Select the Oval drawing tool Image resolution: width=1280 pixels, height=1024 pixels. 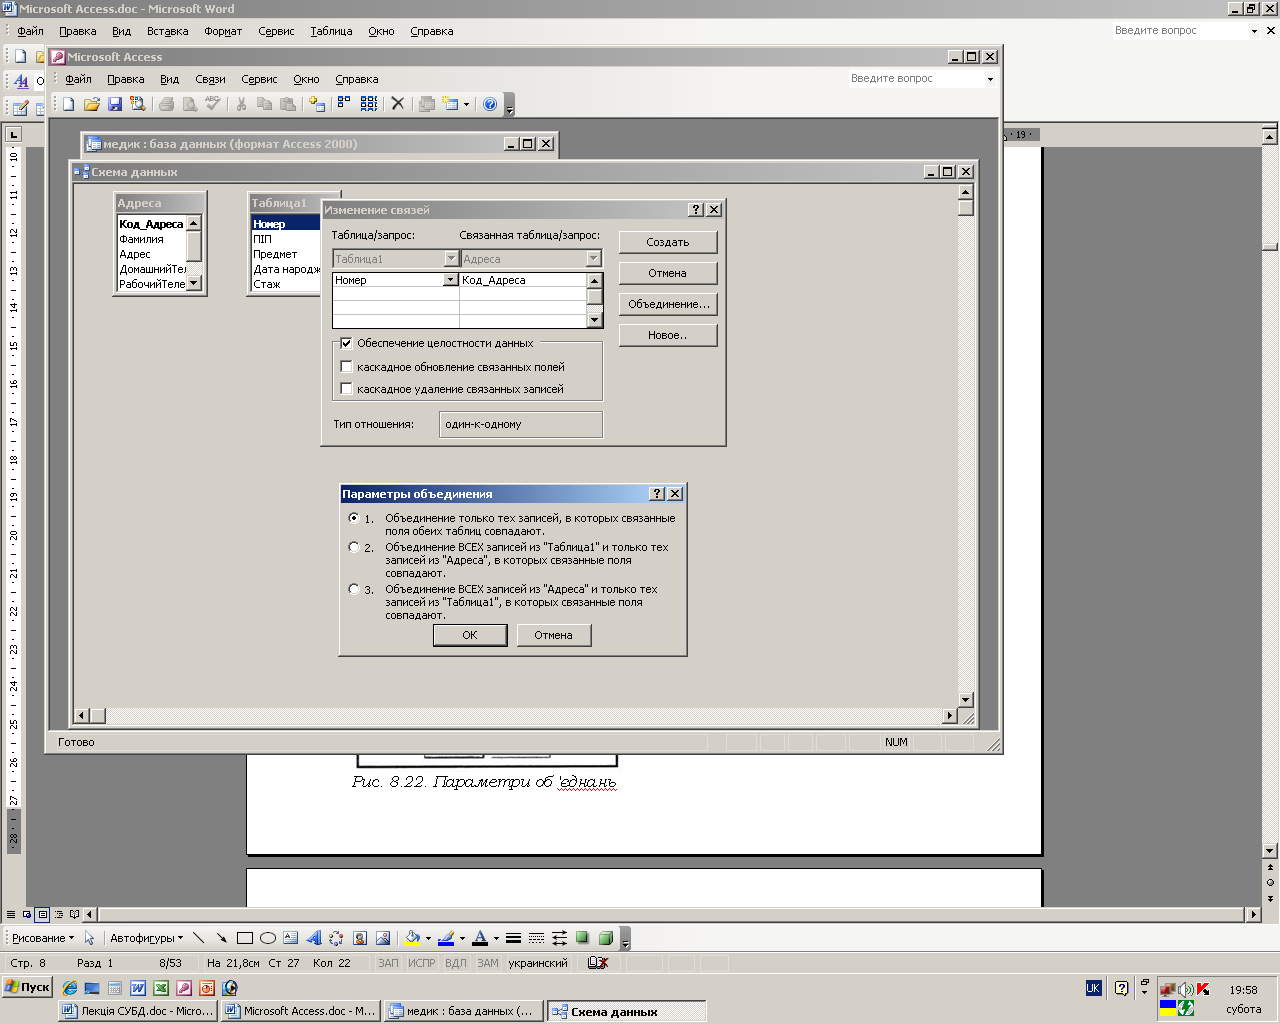point(268,938)
